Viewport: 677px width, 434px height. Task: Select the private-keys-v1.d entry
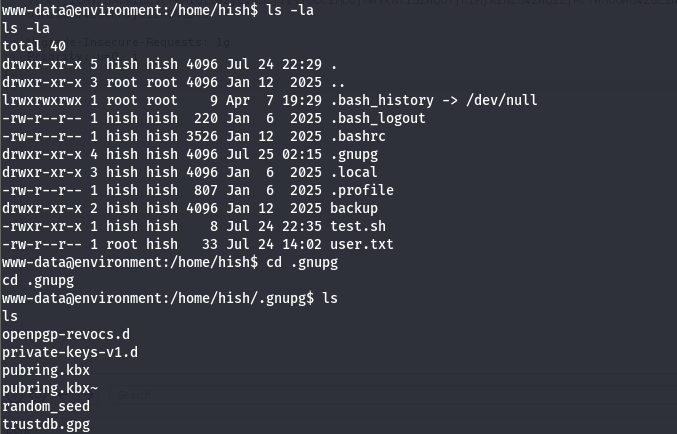tap(70, 352)
